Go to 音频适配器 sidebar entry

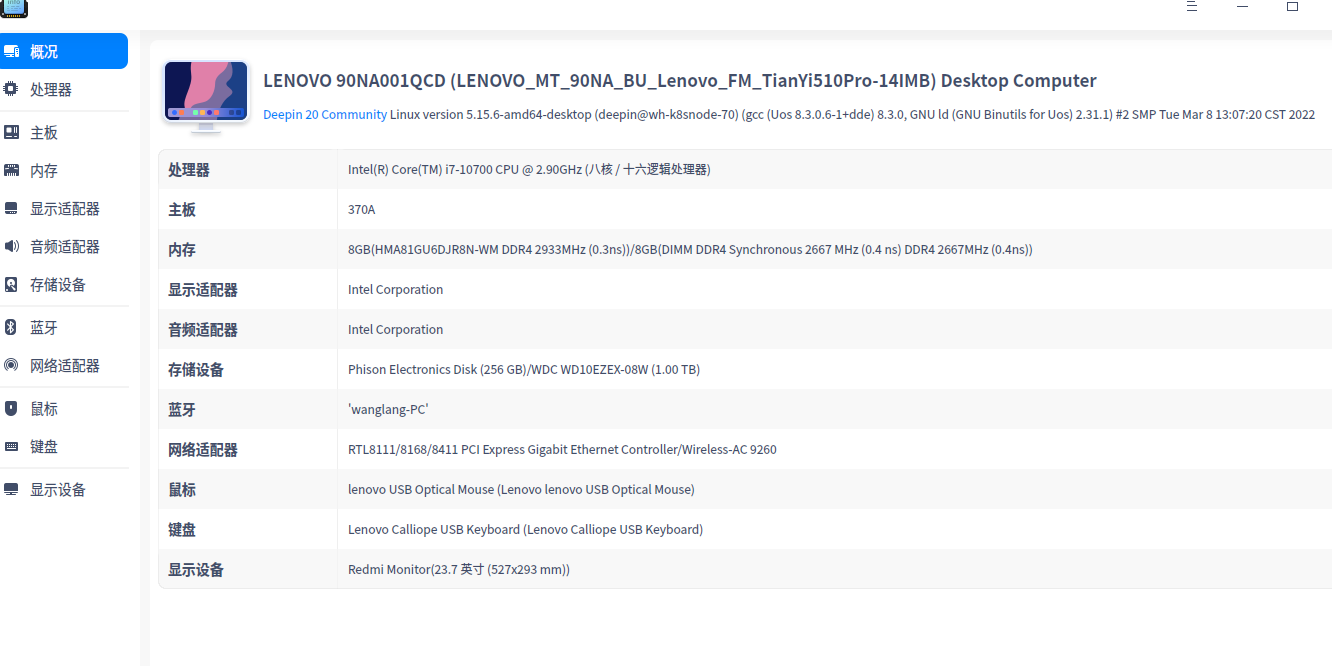click(x=64, y=246)
